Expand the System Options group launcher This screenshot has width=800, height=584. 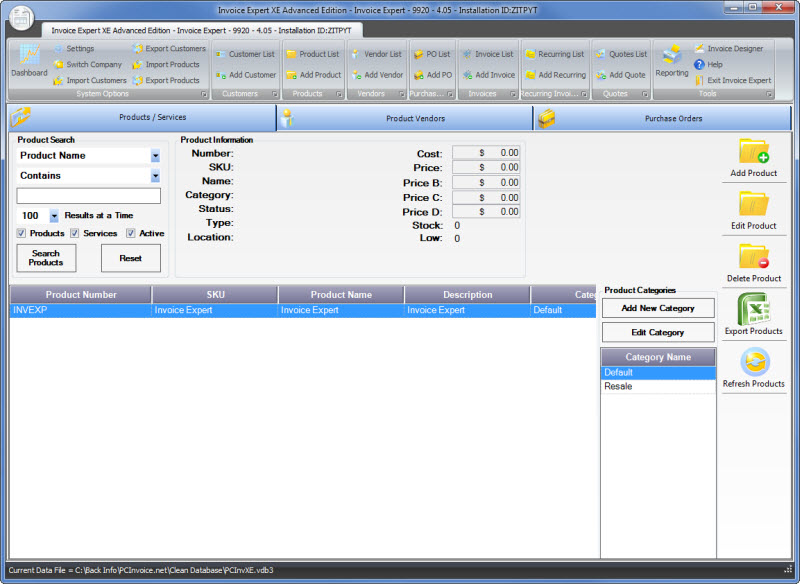point(204,94)
